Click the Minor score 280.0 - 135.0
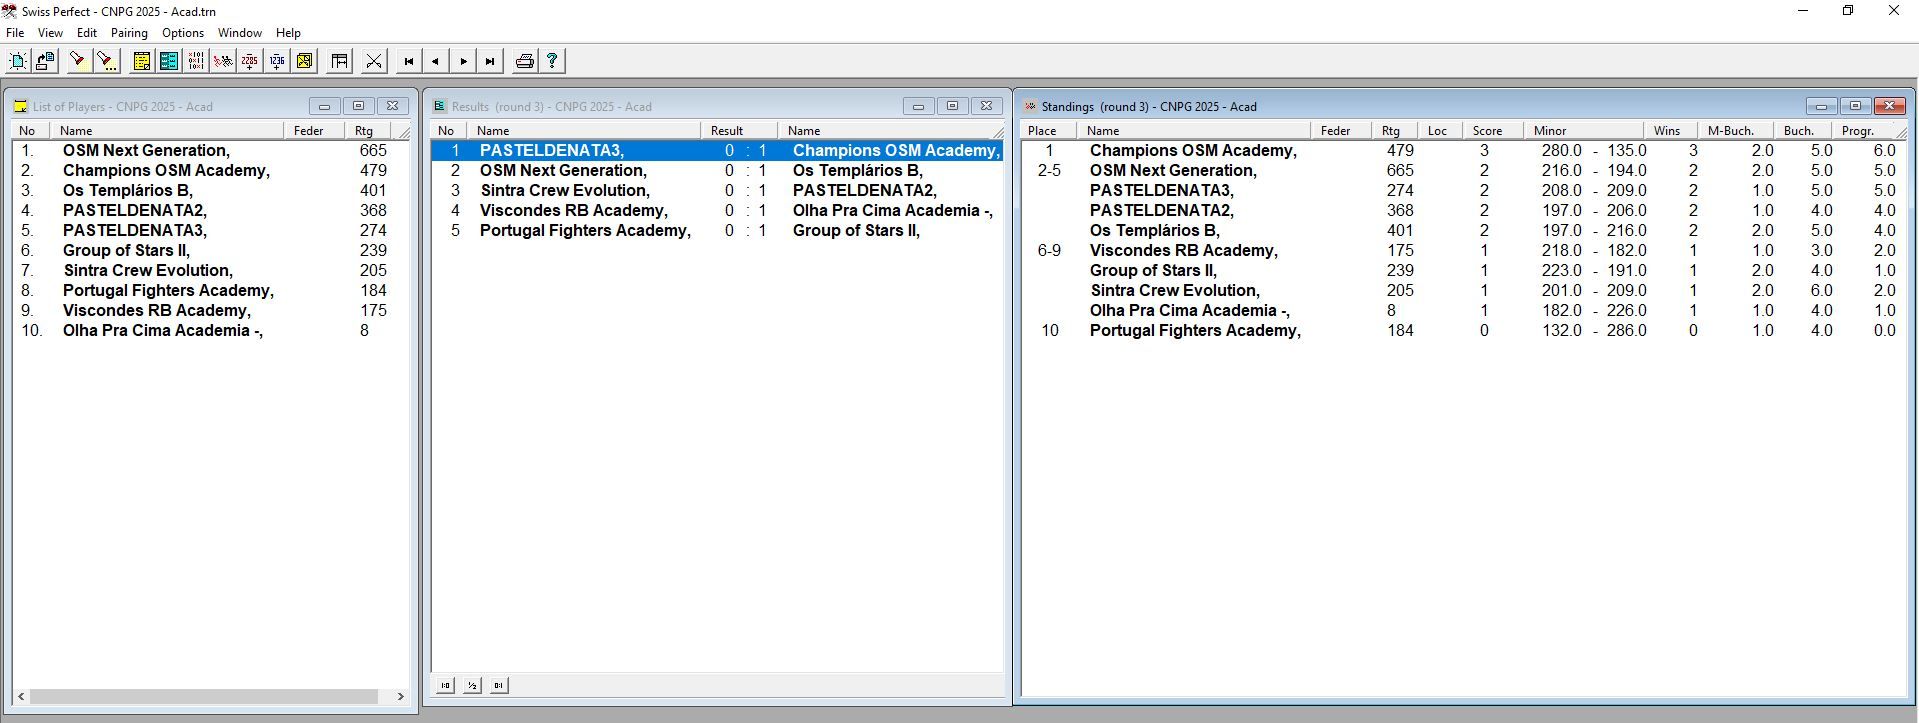The image size is (1919, 723). coord(1594,150)
